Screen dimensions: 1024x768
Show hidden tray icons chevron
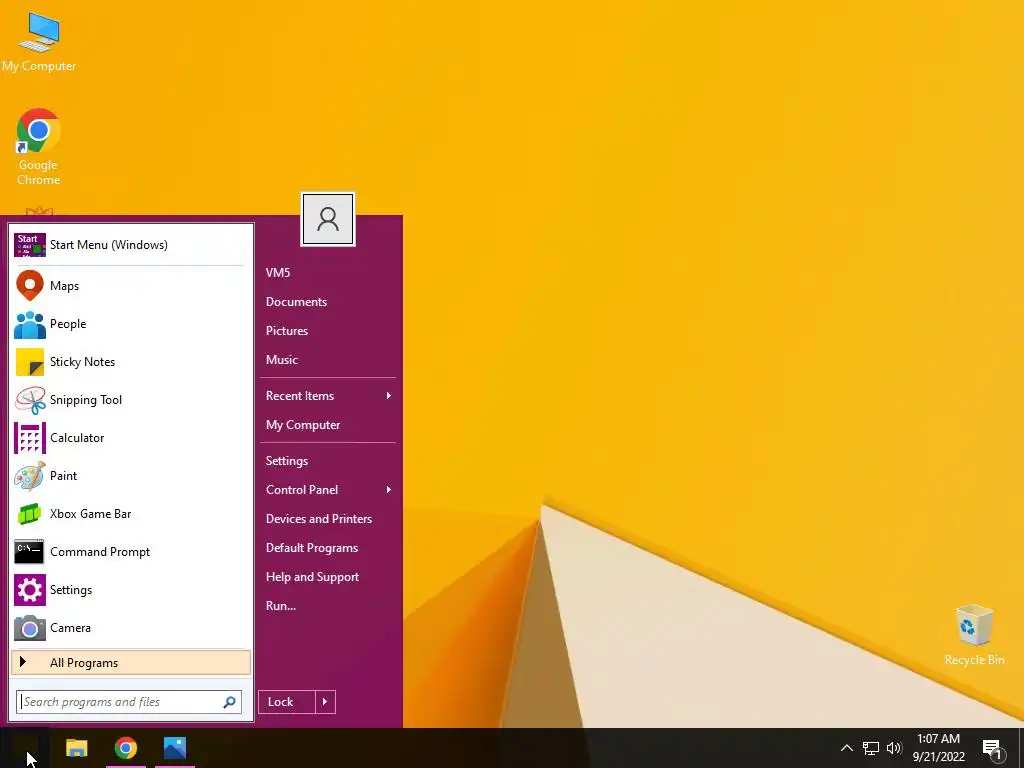846,748
